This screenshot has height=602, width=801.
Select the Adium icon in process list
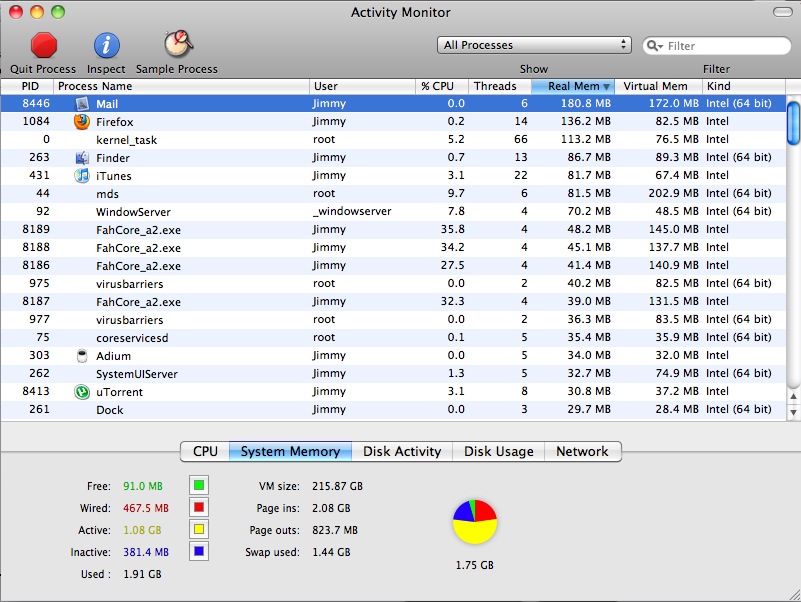pos(82,356)
